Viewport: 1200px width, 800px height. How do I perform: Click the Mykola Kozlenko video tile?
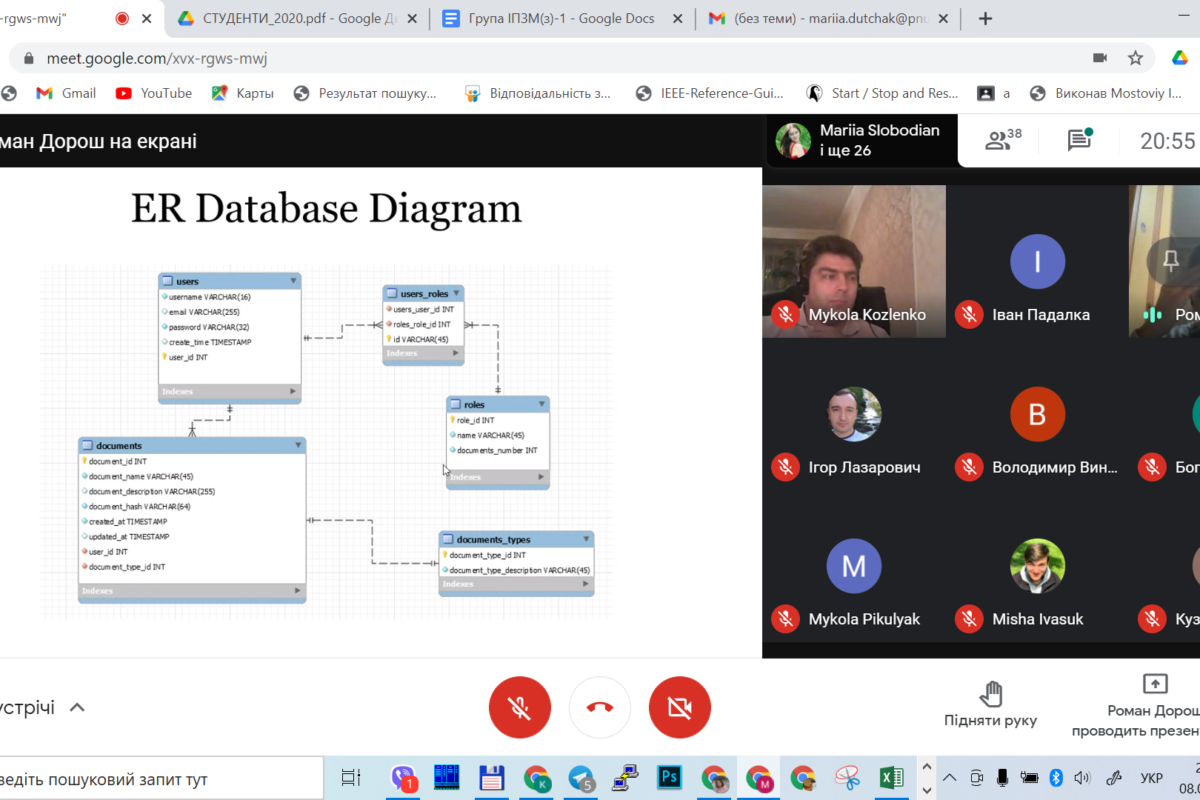point(853,261)
